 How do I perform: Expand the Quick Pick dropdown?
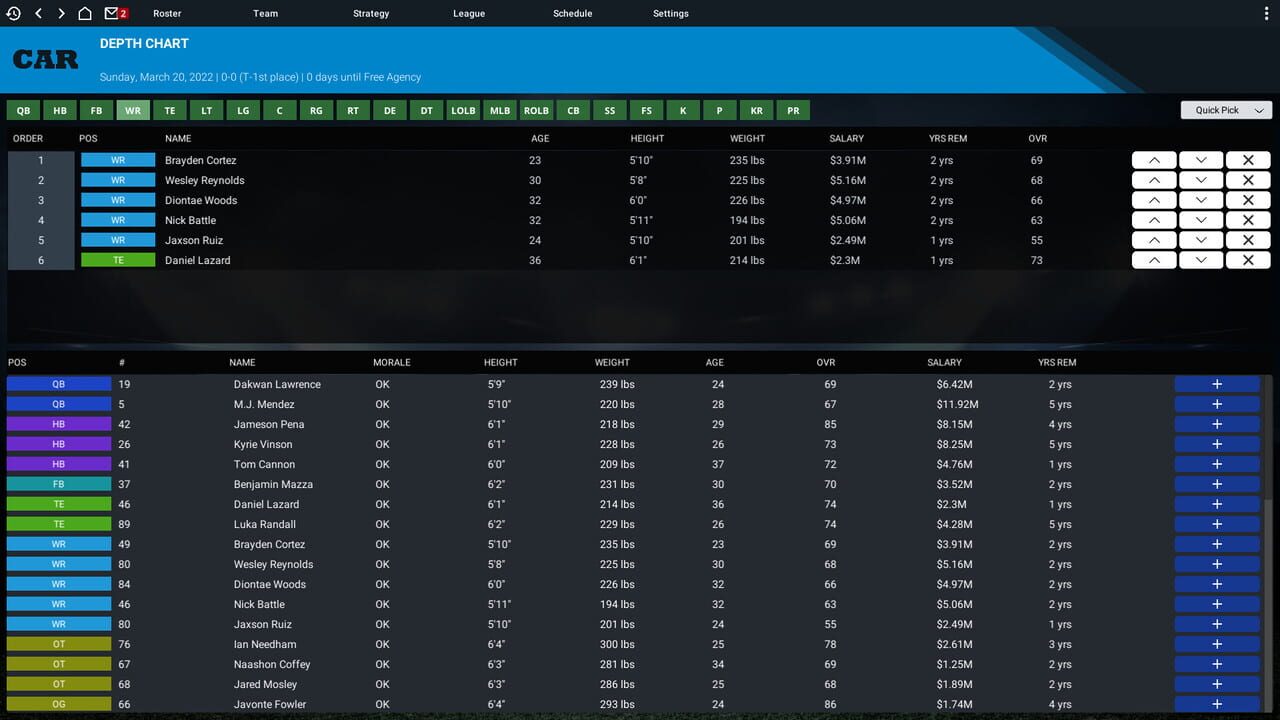(1225, 110)
